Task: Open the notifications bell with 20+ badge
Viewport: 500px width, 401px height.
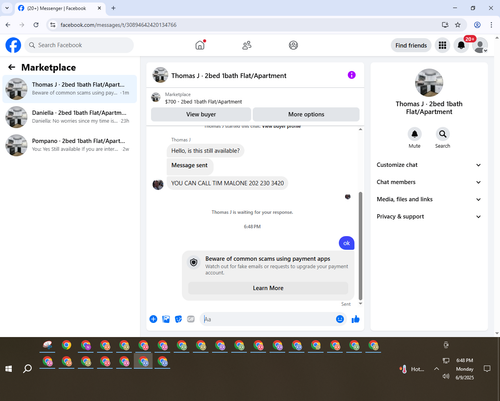Action: click(461, 45)
